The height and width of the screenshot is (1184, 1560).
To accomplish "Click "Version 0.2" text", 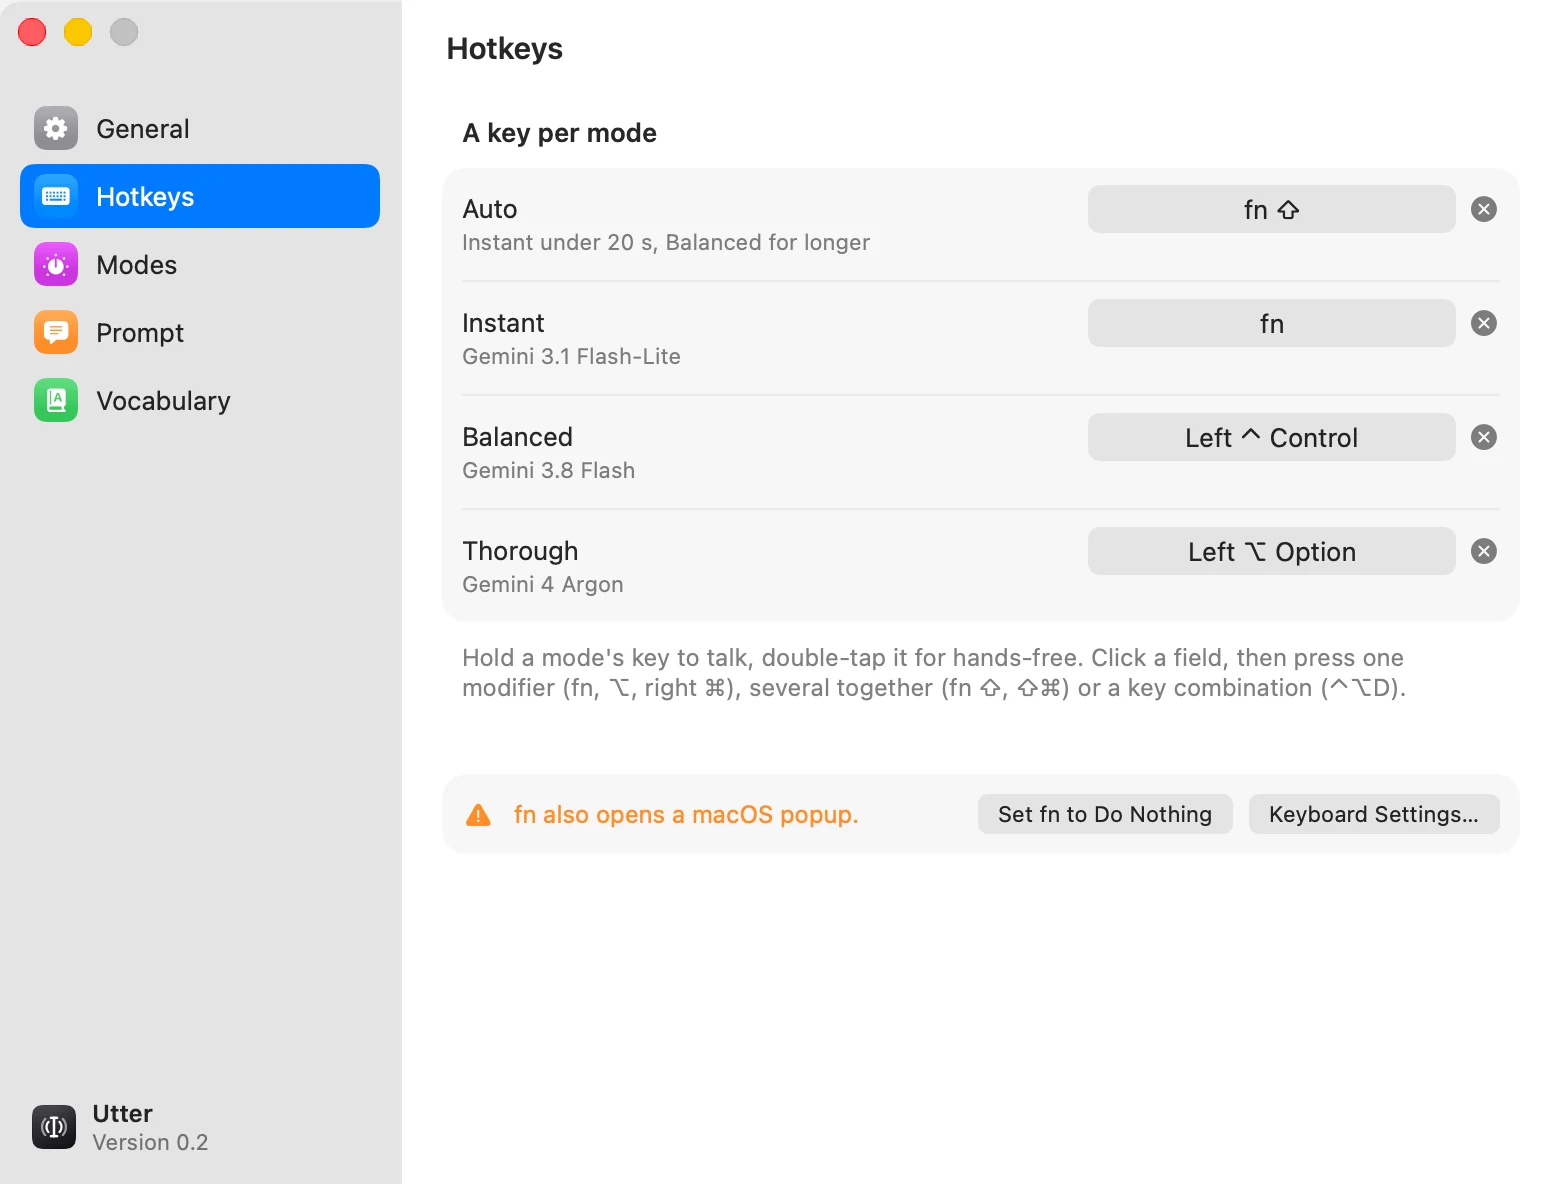I will 150,1142.
